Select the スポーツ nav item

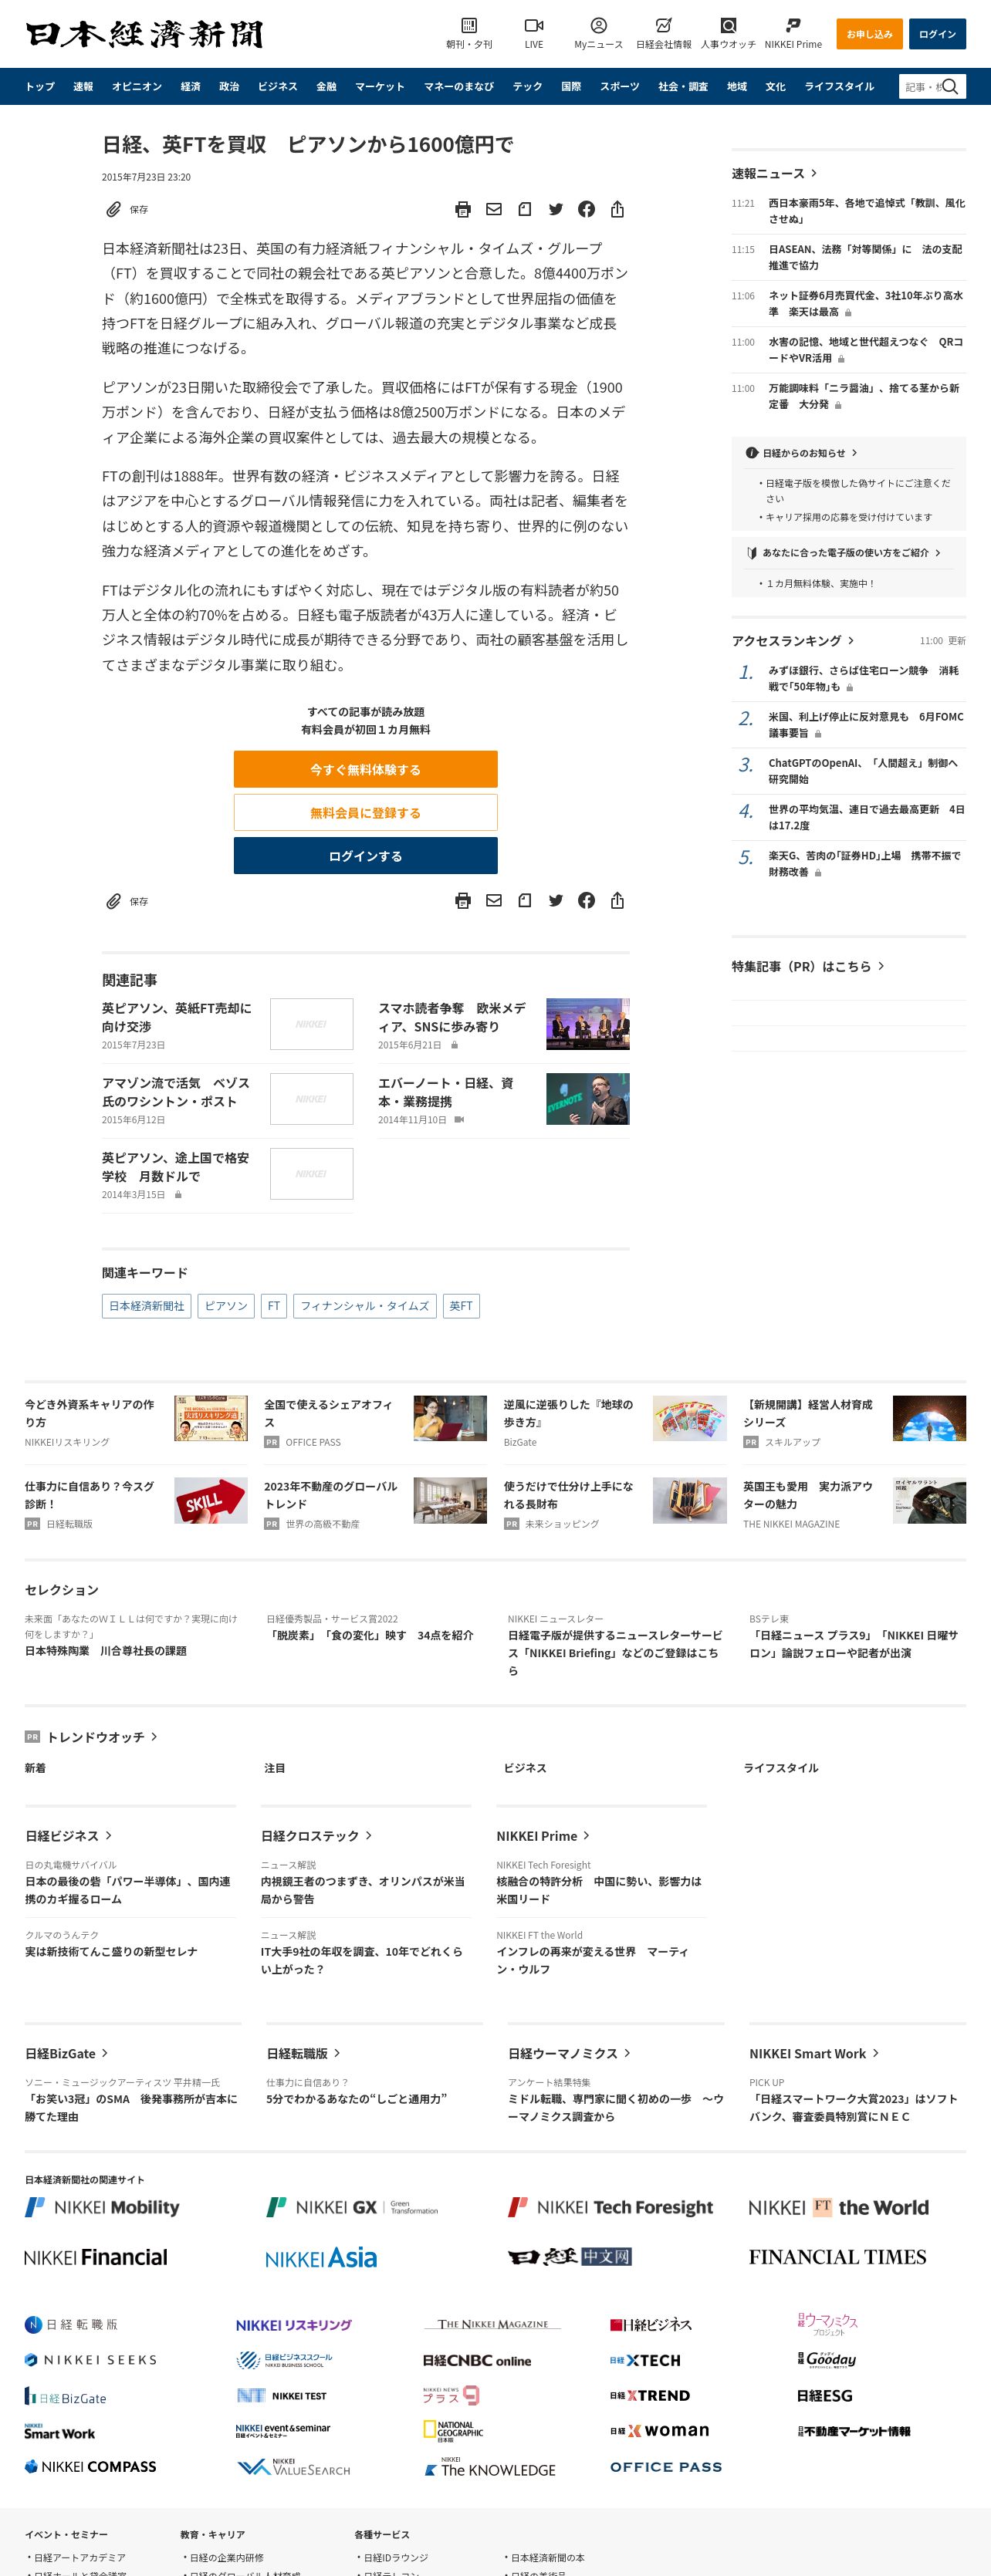(619, 87)
